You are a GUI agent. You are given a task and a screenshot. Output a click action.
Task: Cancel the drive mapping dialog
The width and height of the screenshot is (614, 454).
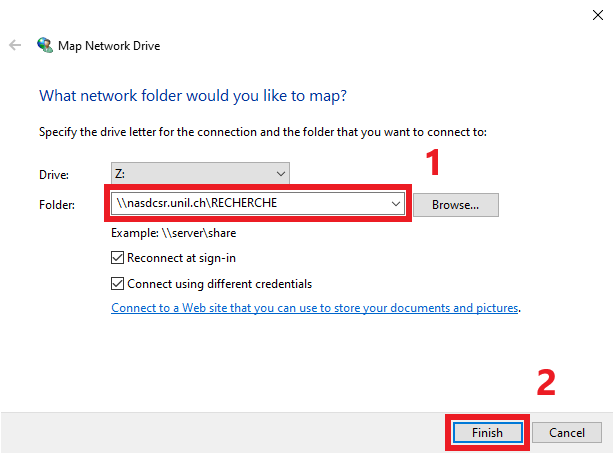coord(566,432)
